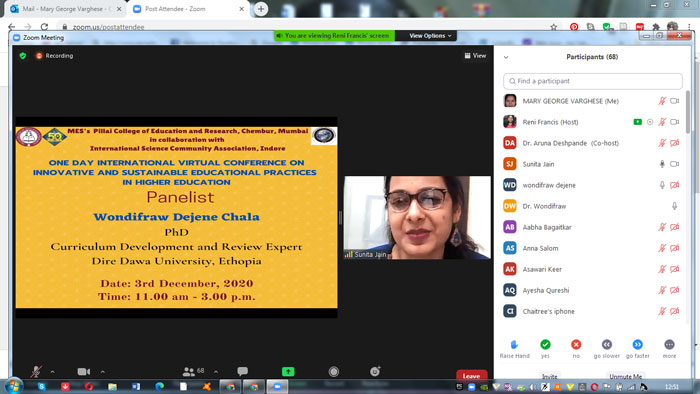
Task: Collapse the Participants panel chevron
Action: [x=506, y=57]
